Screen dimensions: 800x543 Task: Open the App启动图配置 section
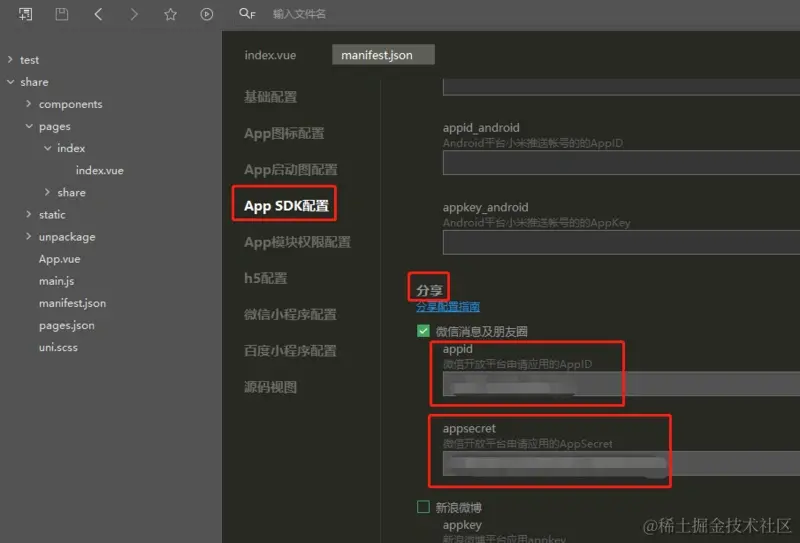[291, 170]
